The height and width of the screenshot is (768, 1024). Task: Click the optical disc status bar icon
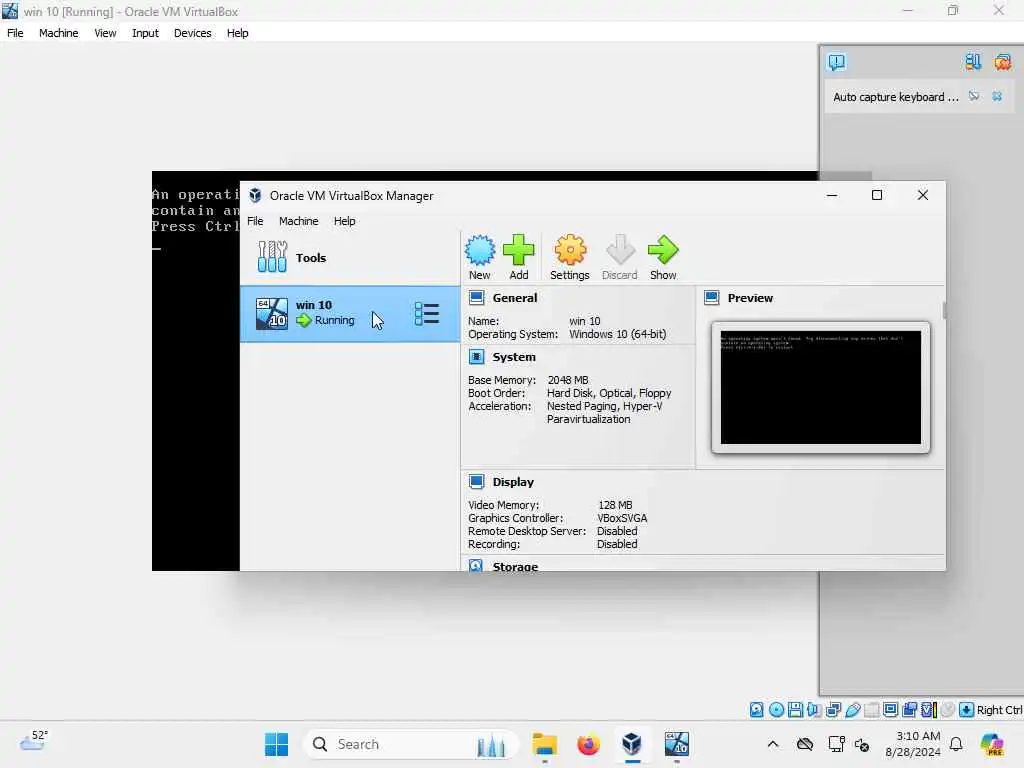[776, 710]
